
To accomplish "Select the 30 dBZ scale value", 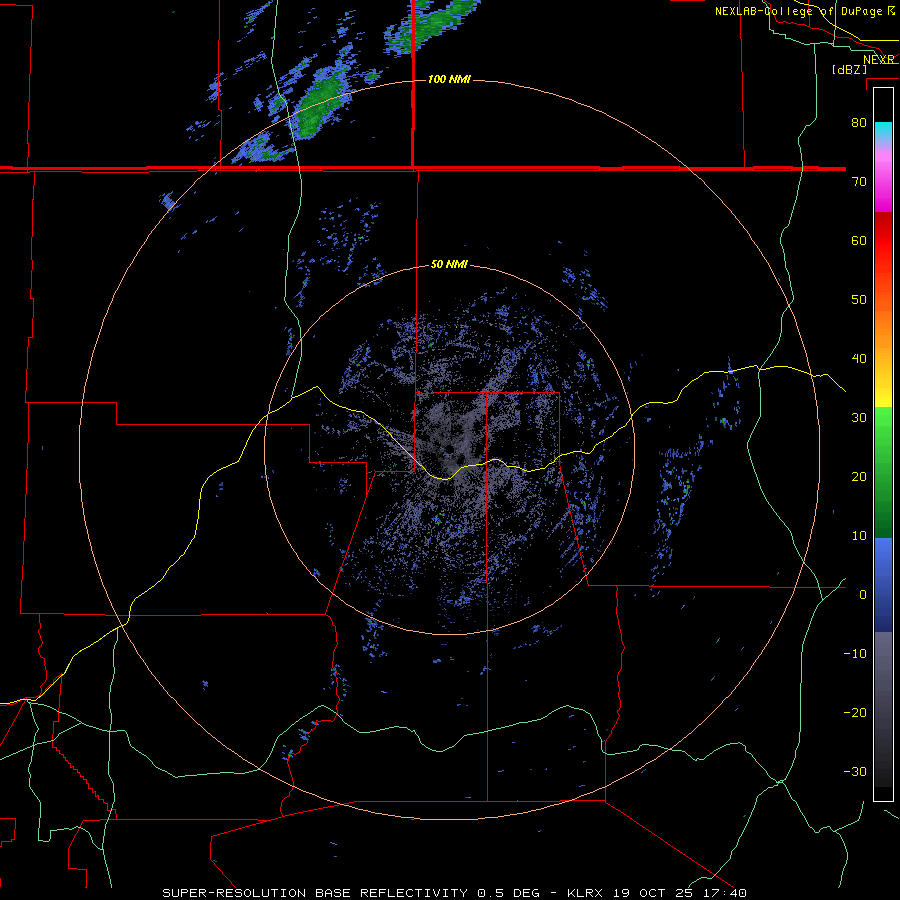I will tap(859, 418).
